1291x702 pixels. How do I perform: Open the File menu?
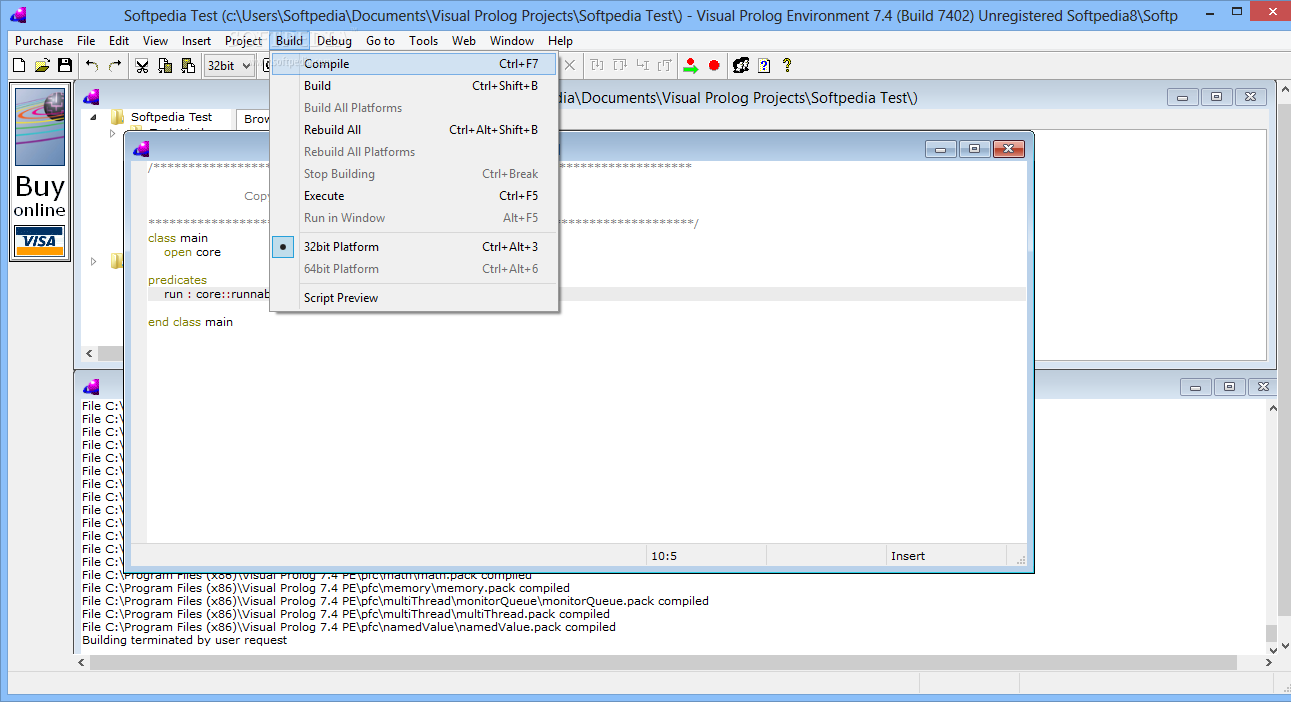pyautogui.click(x=86, y=41)
